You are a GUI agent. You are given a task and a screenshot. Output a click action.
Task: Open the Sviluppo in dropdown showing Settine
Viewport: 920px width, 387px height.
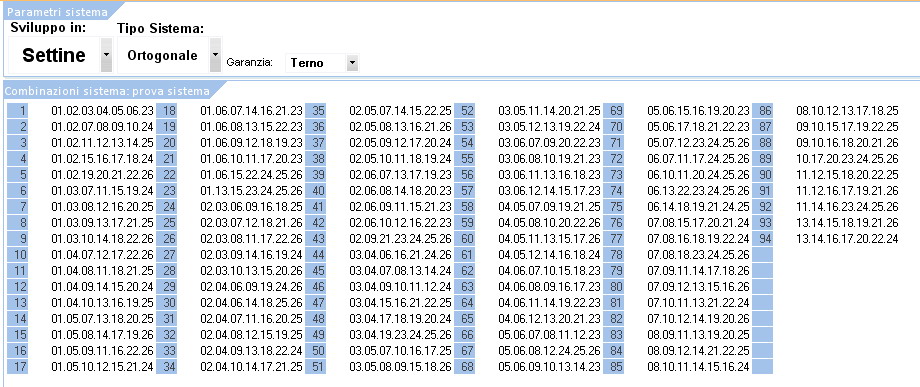[x=106, y=56]
